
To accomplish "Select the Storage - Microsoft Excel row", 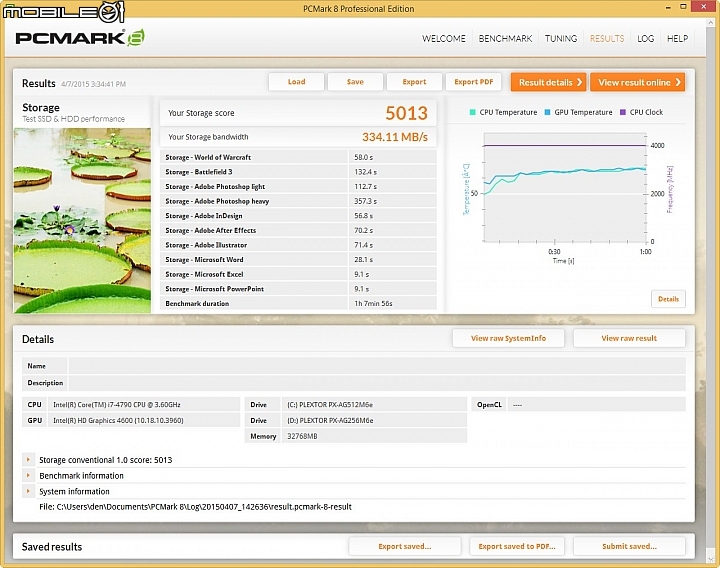I will (298, 274).
